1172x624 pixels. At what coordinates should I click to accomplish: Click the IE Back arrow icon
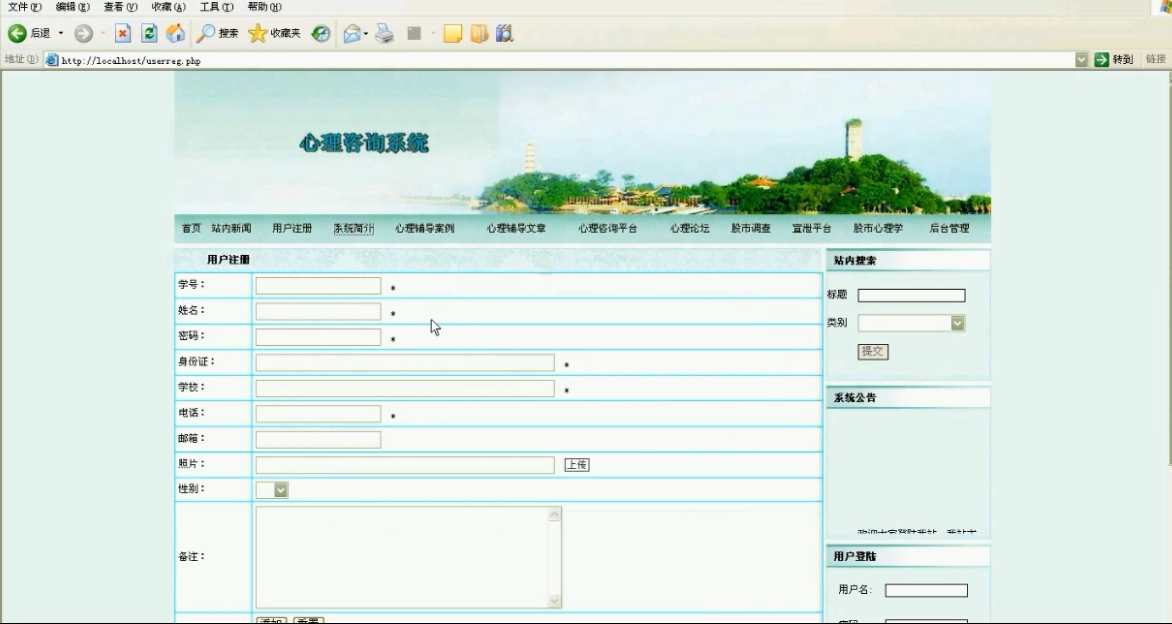[17, 33]
